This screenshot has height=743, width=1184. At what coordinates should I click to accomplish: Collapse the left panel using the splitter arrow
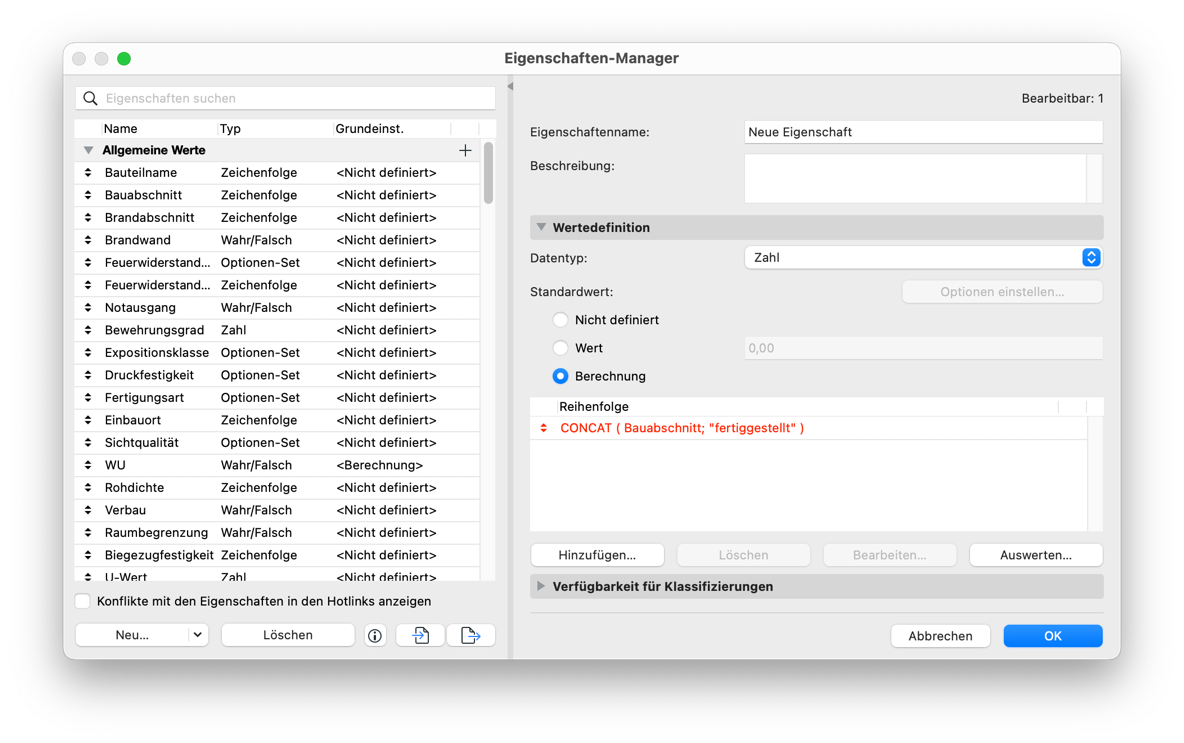510,87
